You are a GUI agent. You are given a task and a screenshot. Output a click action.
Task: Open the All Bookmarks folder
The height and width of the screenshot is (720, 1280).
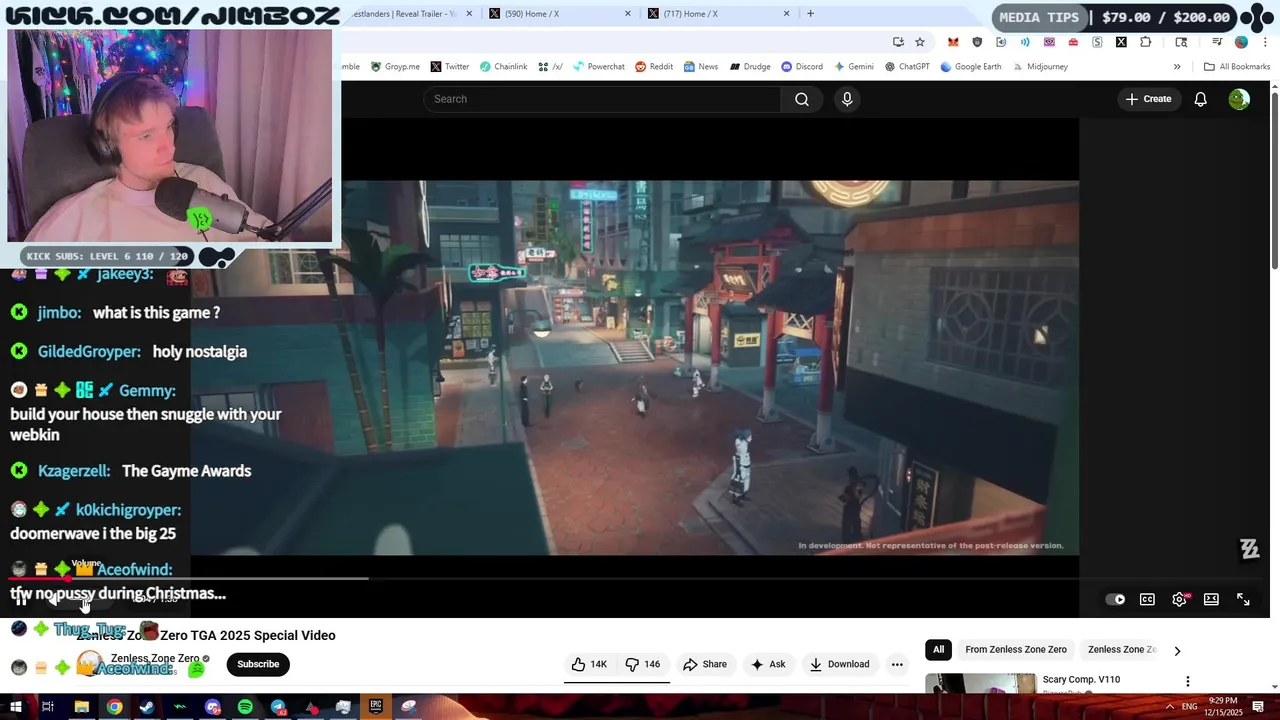(x=1237, y=67)
